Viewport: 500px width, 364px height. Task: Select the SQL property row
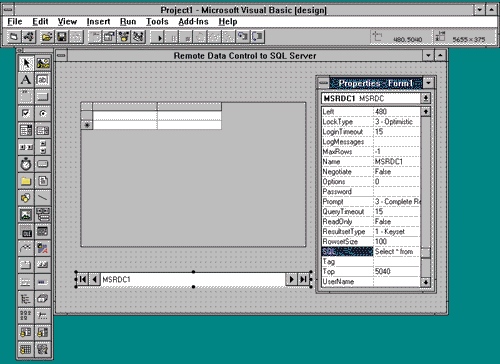(x=371, y=252)
